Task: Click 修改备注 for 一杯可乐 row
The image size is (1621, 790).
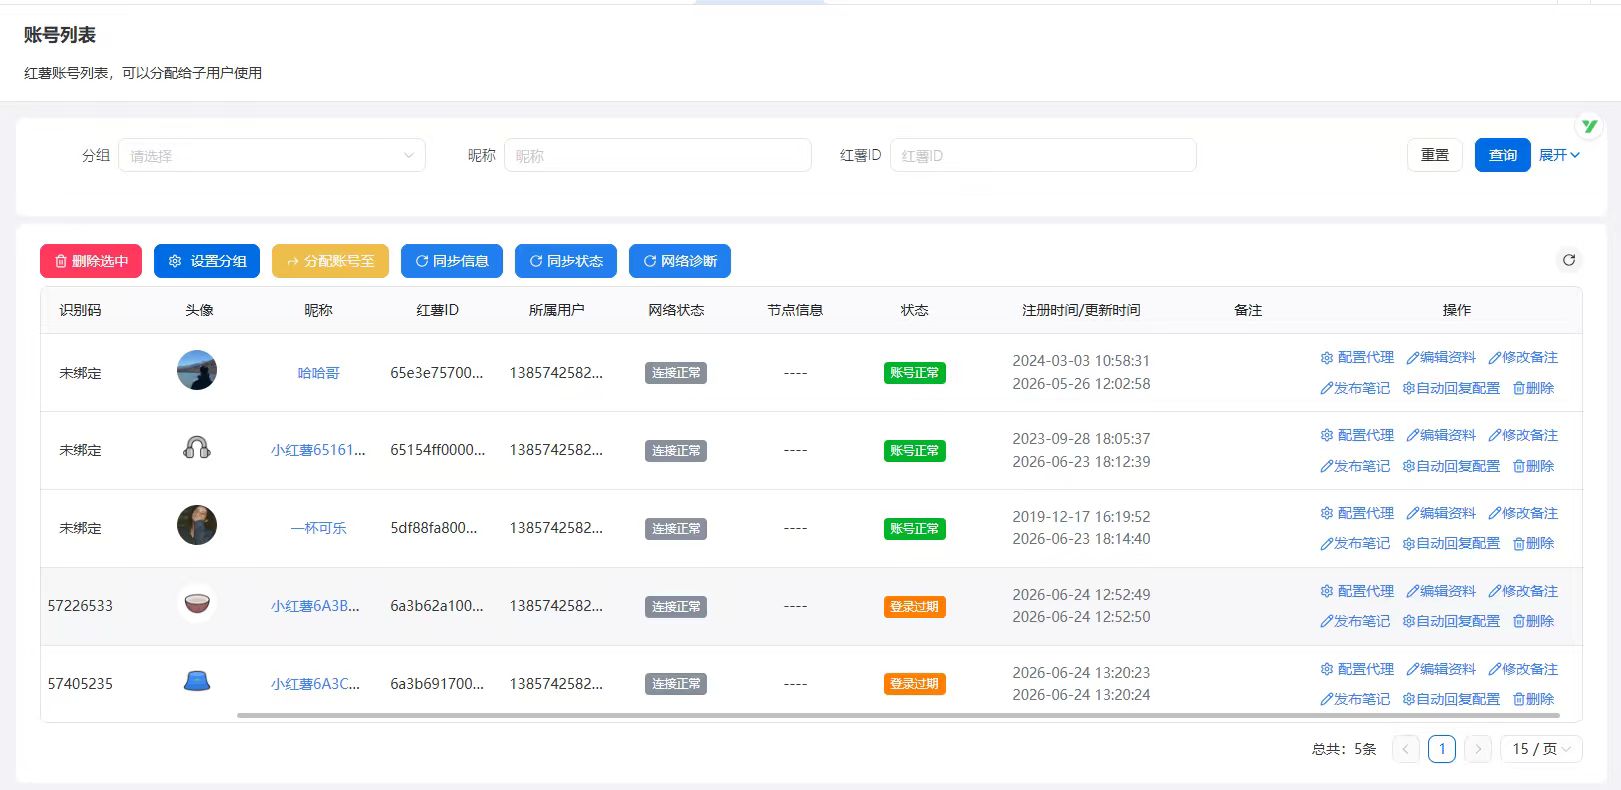Action: (1523, 513)
